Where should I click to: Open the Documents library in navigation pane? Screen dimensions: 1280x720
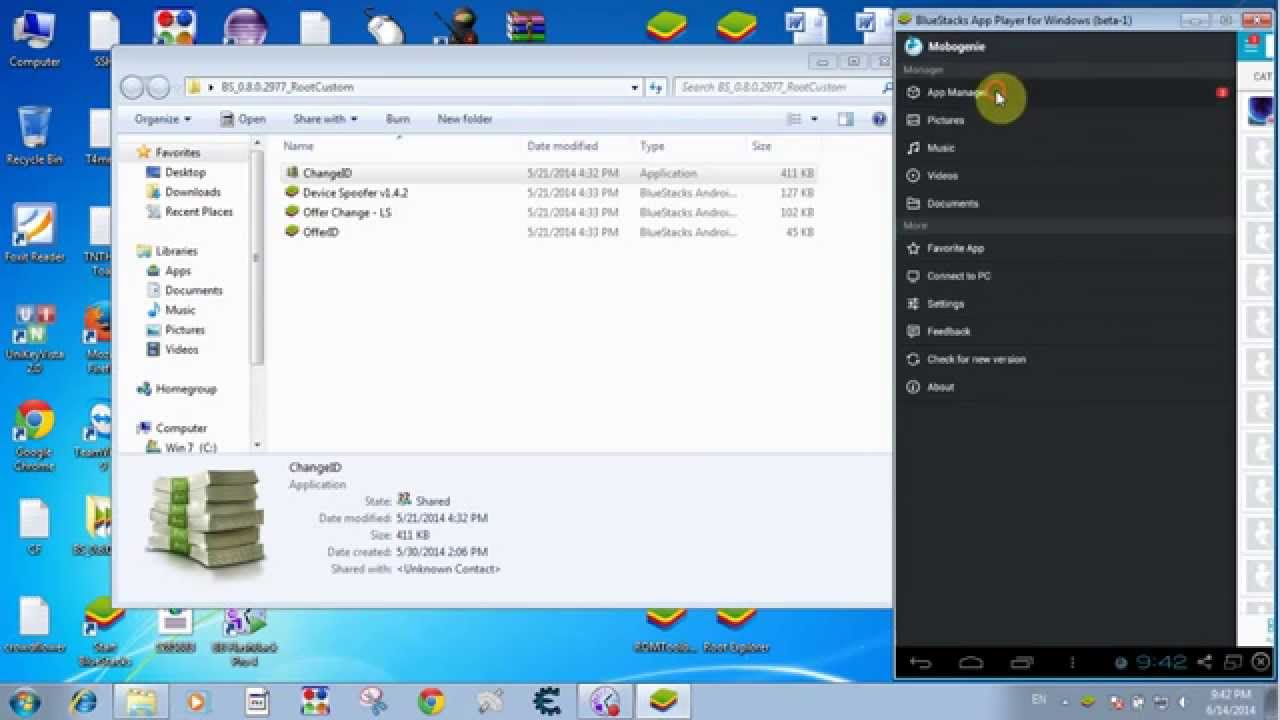[193, 290]
